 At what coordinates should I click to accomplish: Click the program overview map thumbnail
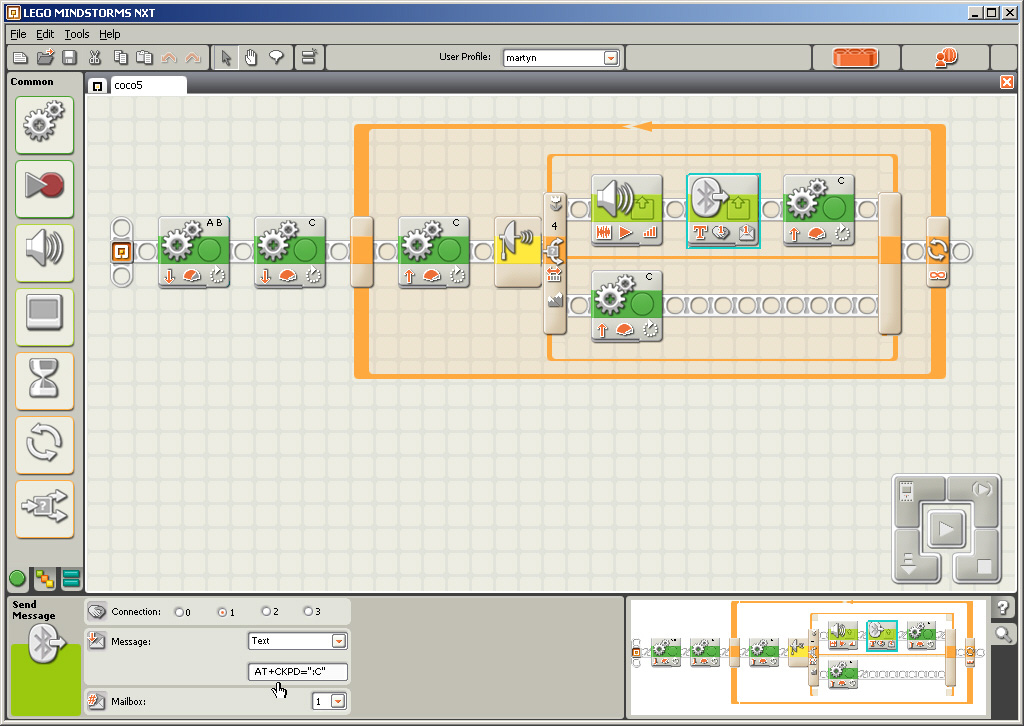coord(808,659)
